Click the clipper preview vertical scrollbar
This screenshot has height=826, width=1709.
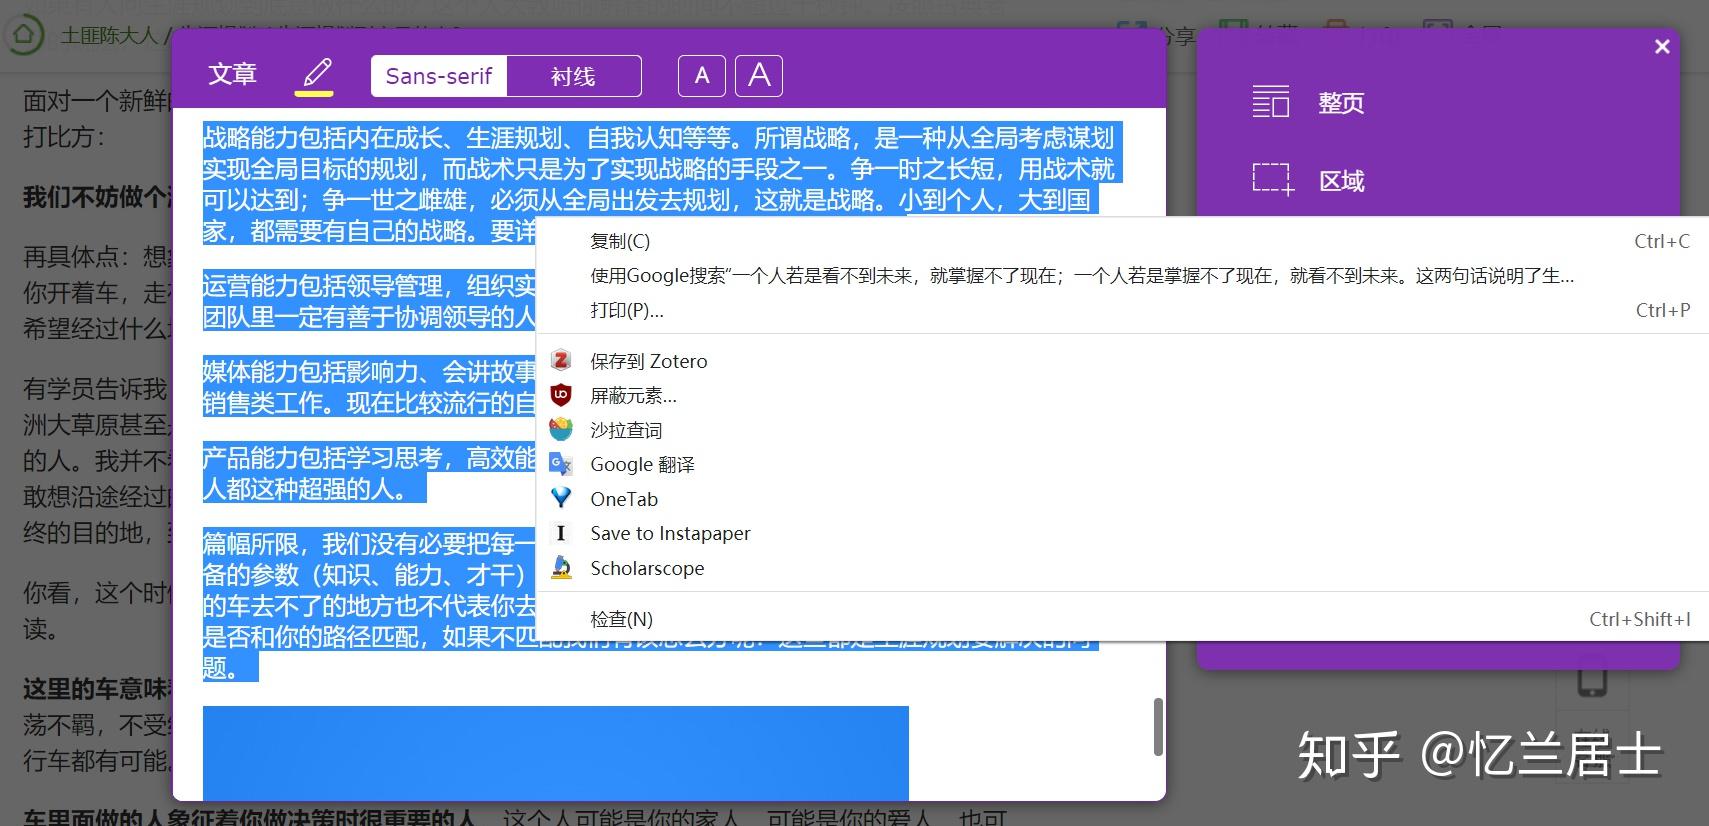(1158, 726)
